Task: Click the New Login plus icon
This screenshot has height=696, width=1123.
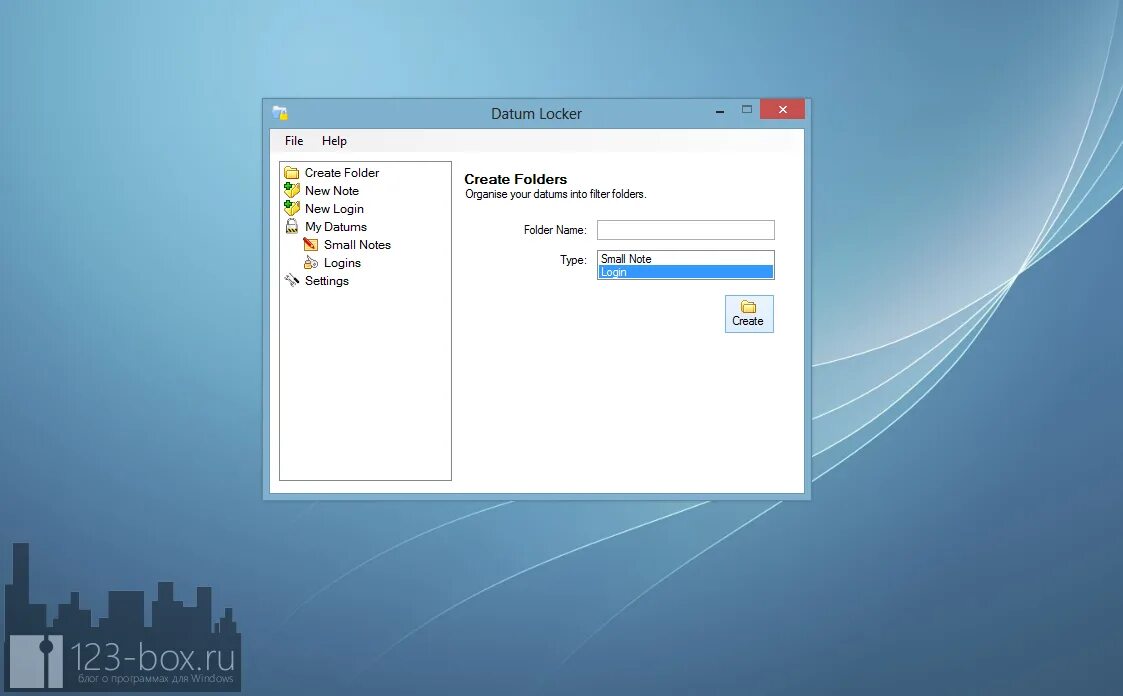Action: (x=291, y=208)
